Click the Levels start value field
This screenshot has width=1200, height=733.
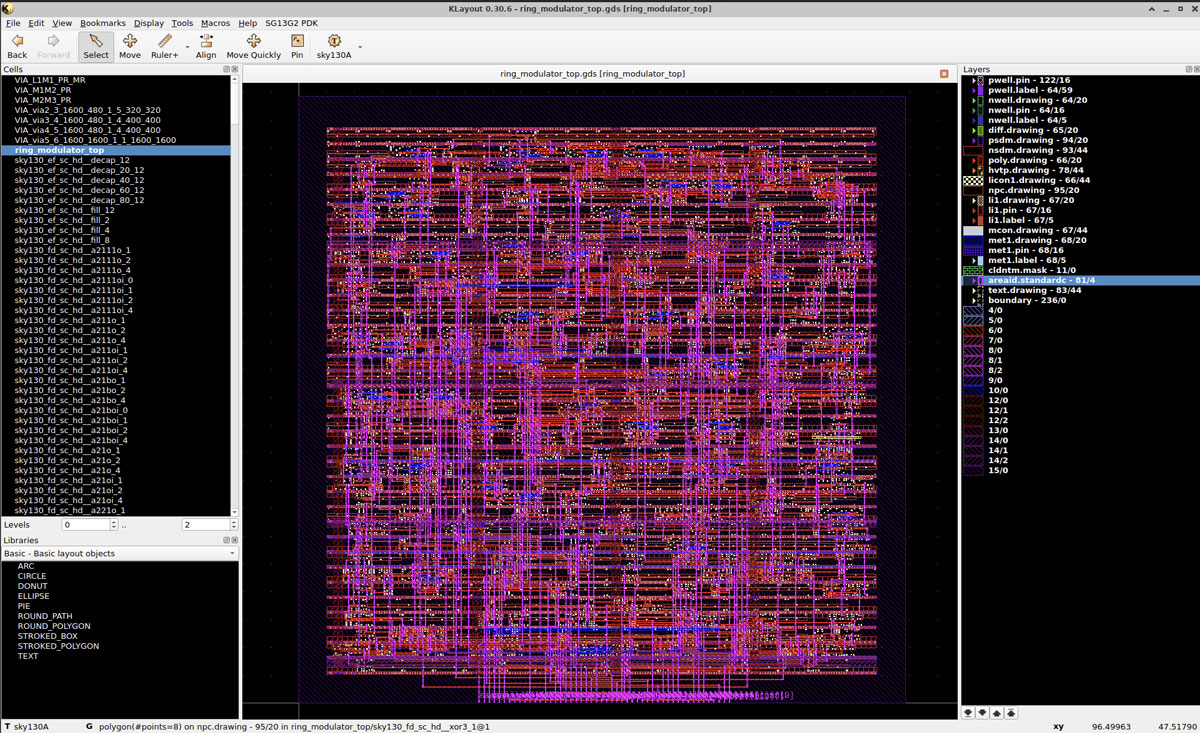[x=85, y=524]
